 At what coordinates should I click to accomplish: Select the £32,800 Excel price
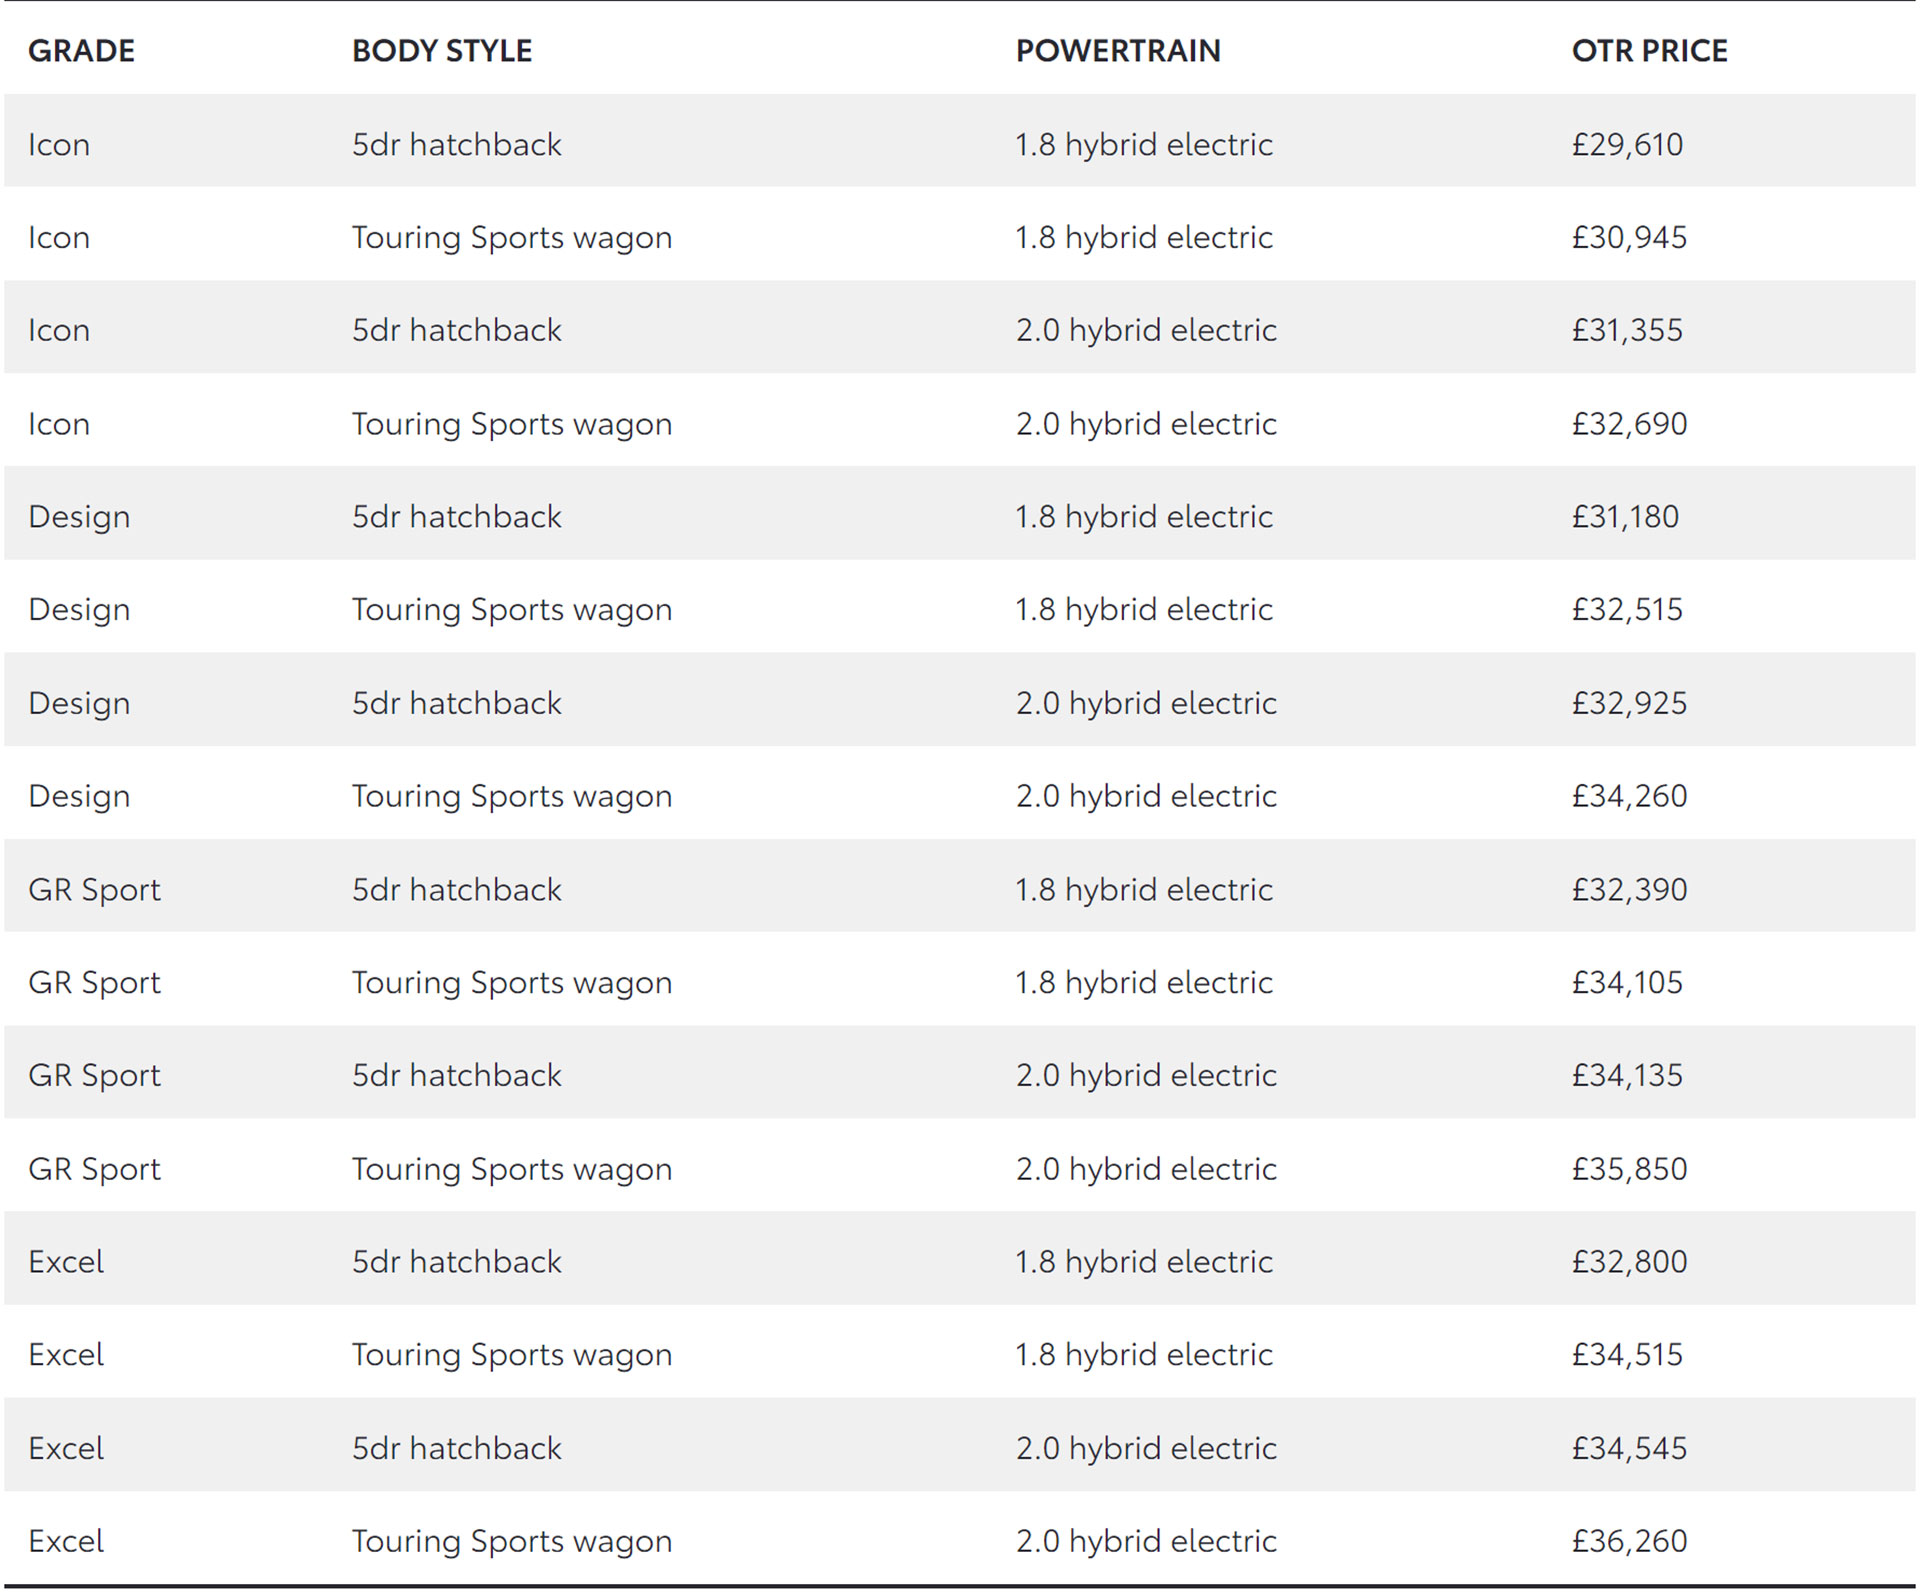click(1629, 1262)
